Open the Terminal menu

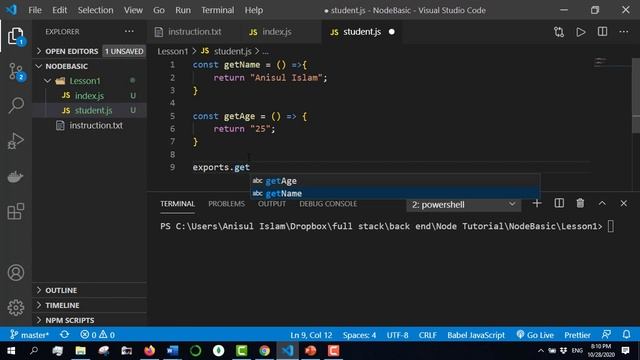[x=218, y=10]
